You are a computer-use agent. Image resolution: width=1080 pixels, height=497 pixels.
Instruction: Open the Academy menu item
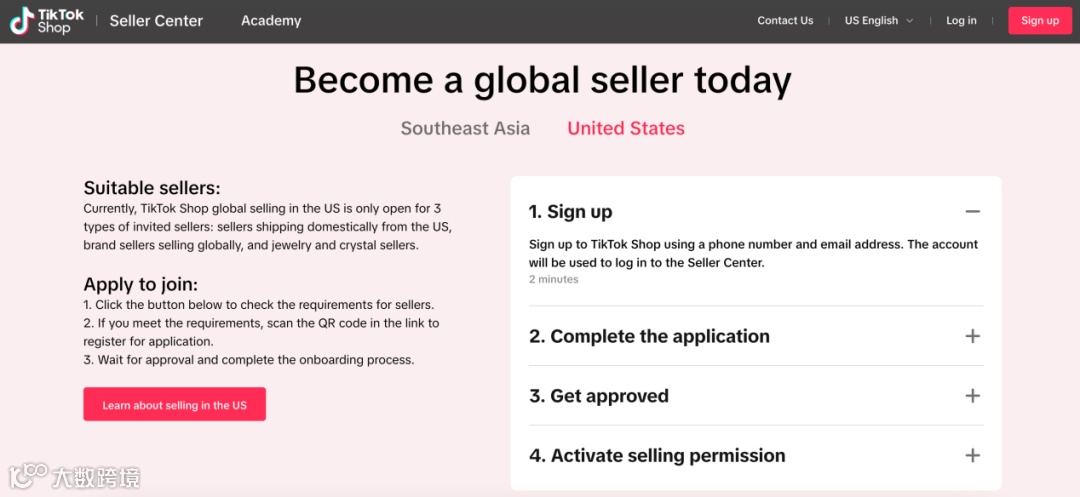271,21
